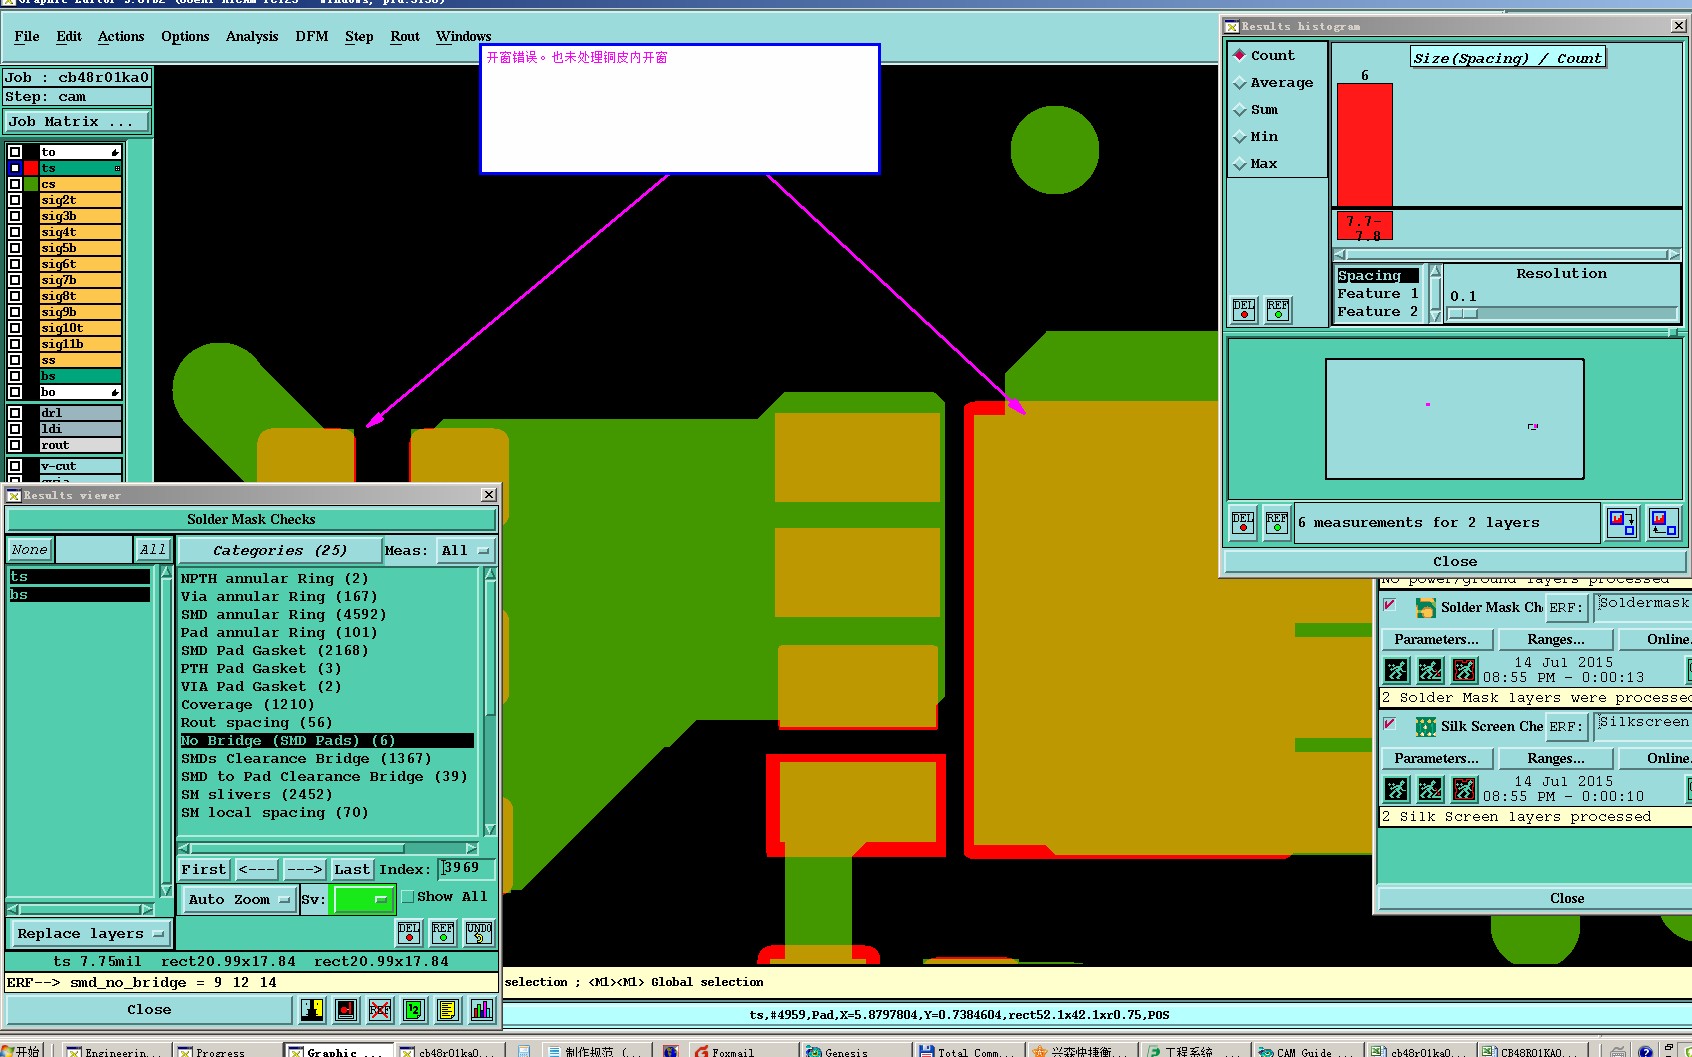Open the Auto Zoom dropdown
Viewport: 1692px width, 1057px height.
point(239,900)
